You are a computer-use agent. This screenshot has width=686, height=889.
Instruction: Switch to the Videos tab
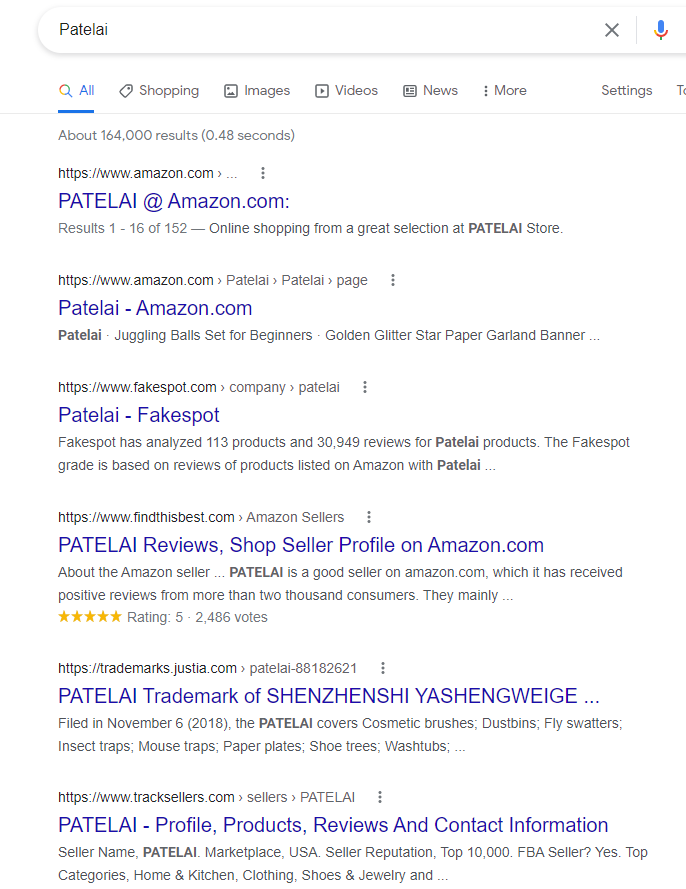point(346,91)
